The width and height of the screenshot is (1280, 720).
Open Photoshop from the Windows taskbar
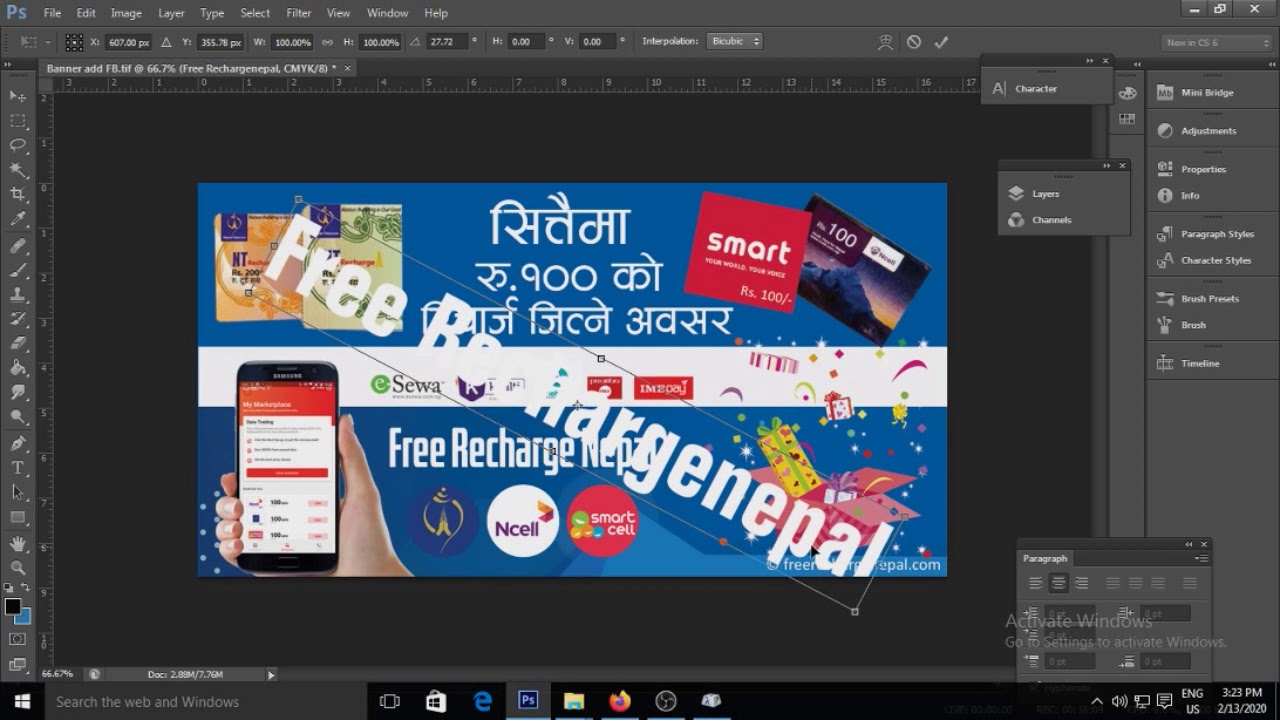tap(528, 701)
